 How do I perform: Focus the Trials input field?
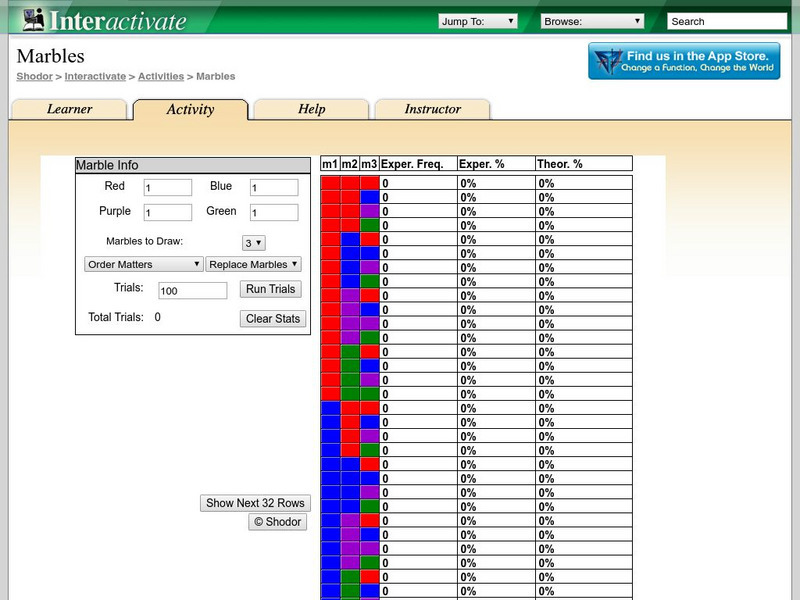193,290
